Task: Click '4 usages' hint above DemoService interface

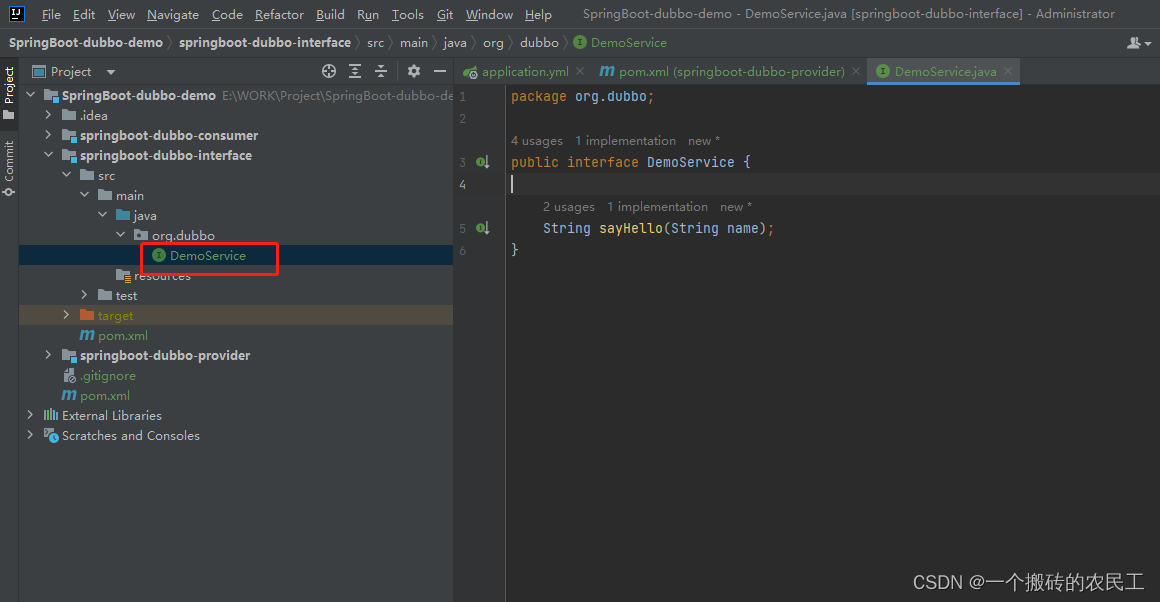Action: coord(536,141)
